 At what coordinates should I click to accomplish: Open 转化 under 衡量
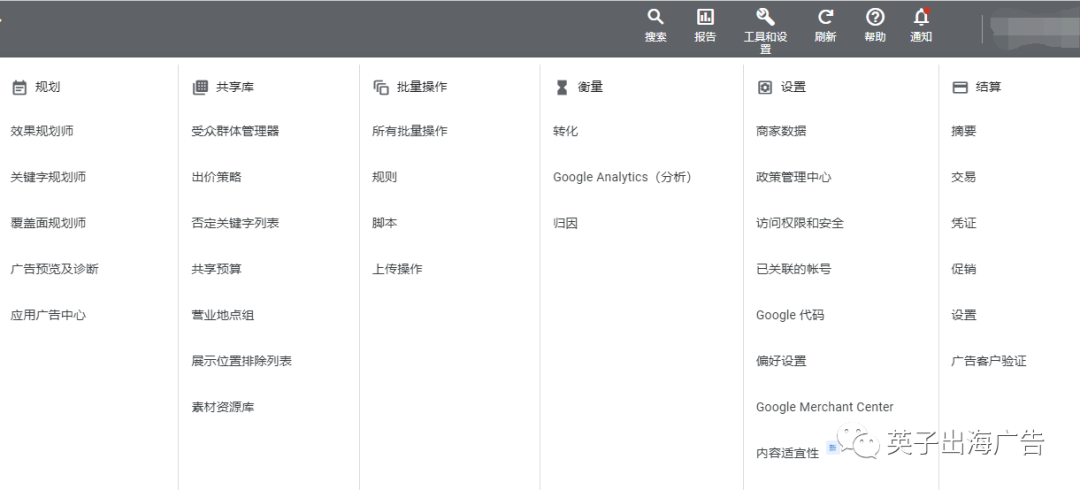(565, 131)
